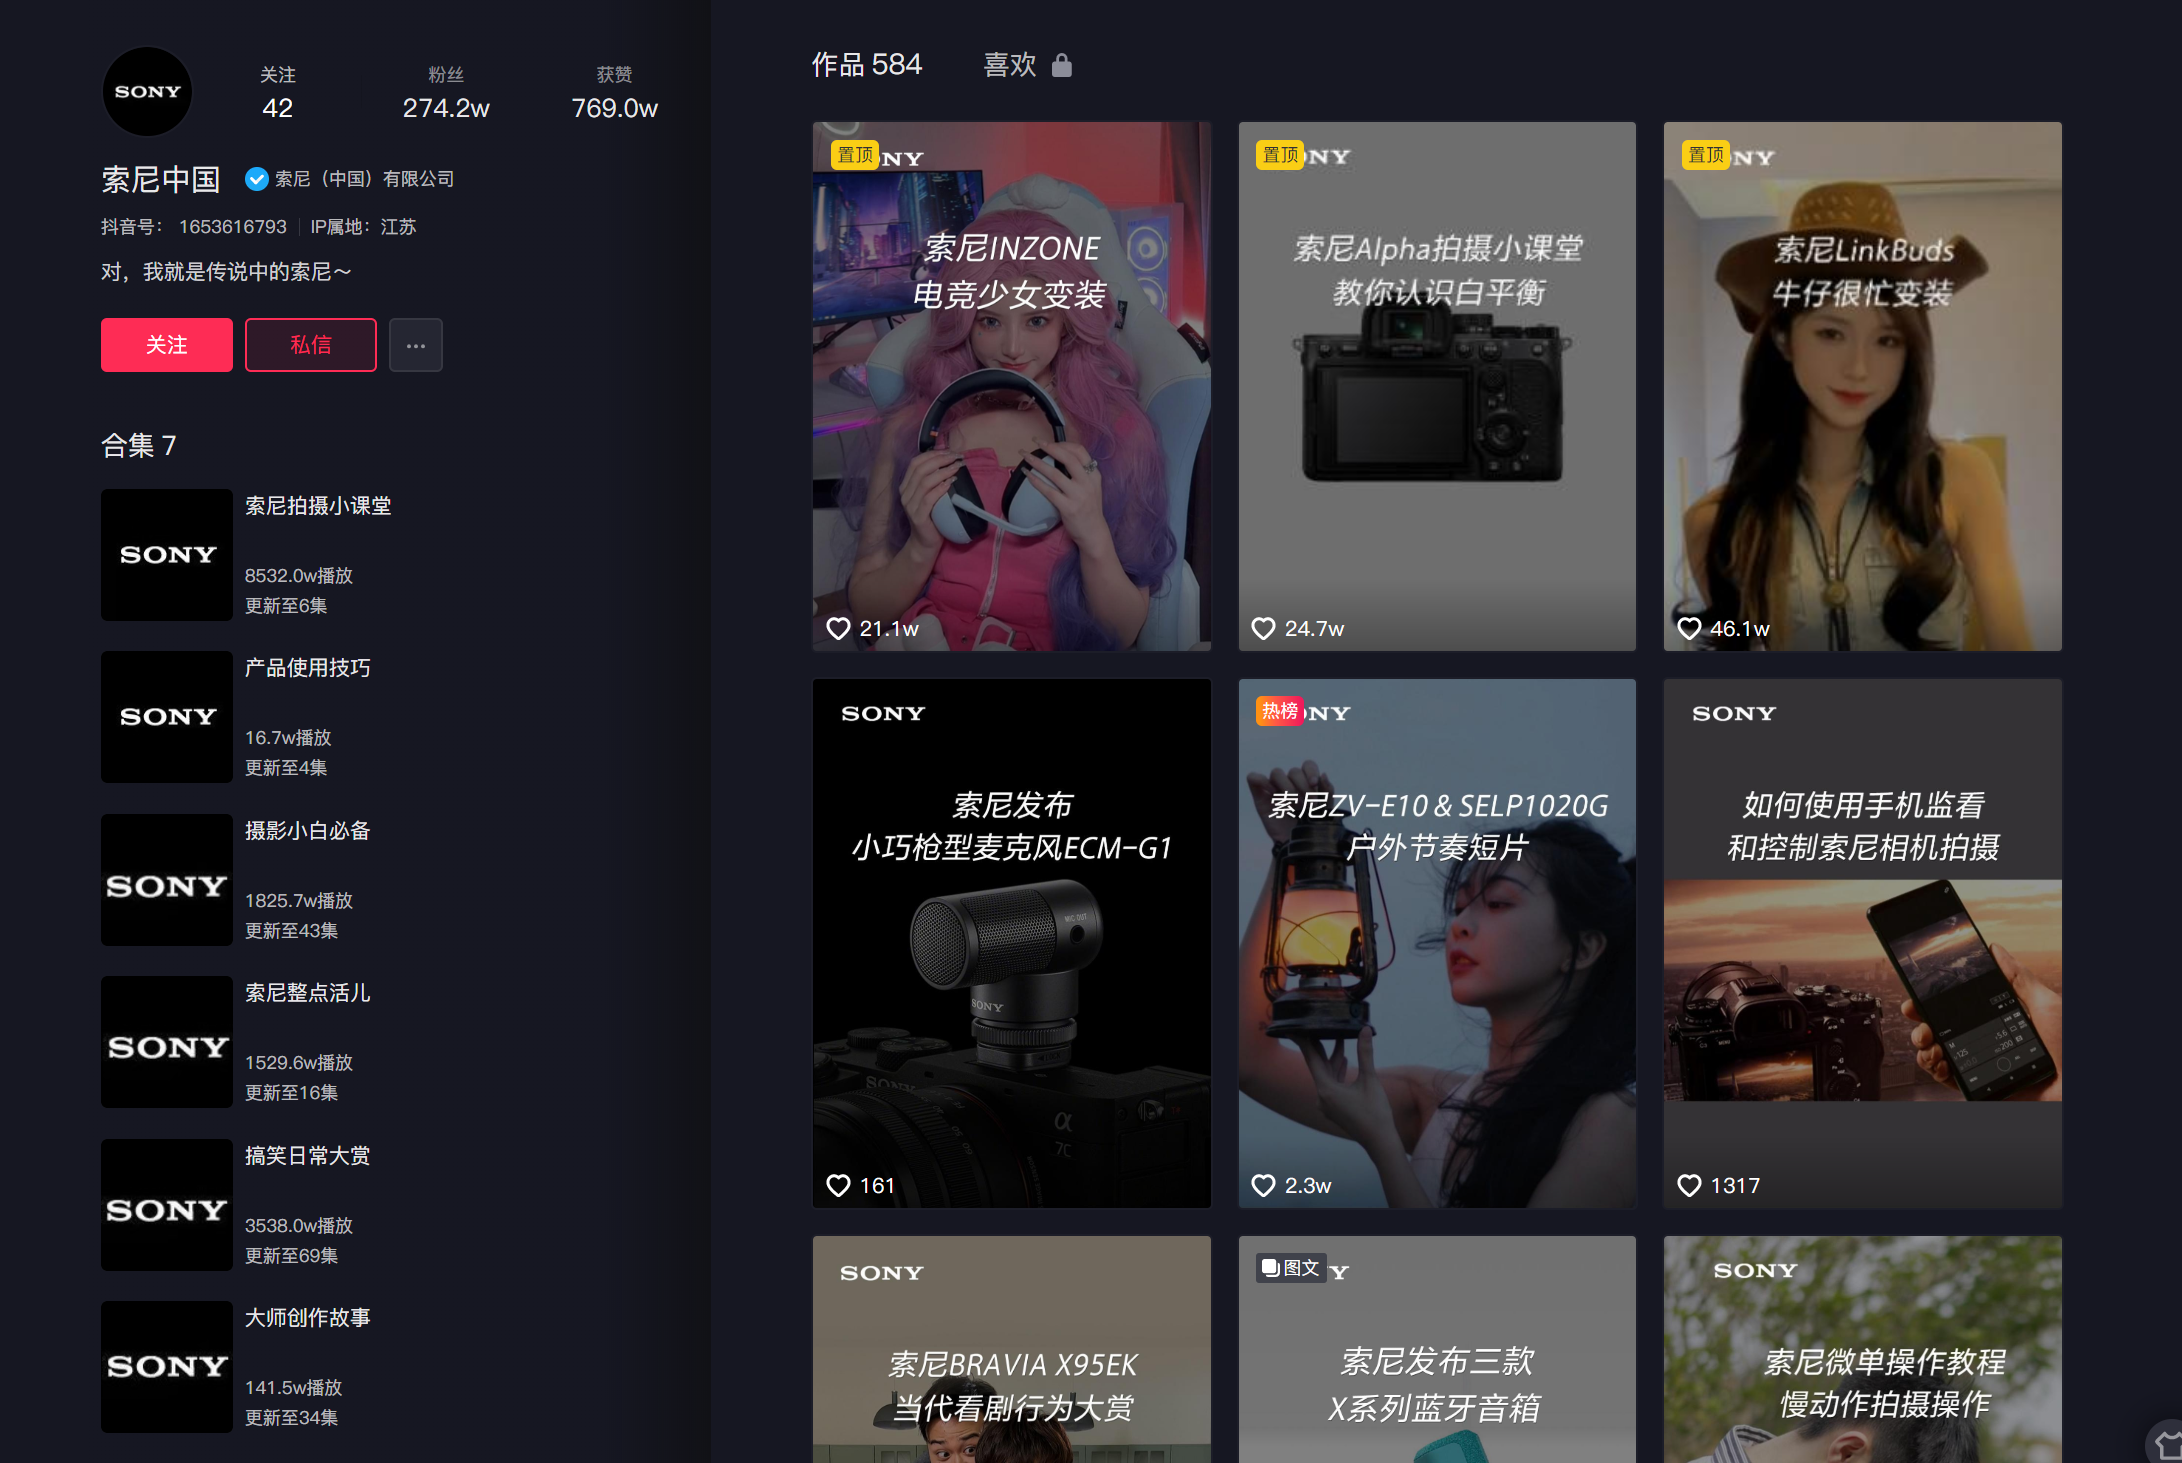
Task: Click heart icon on ZV-E10 2.3w video
Action: (1263, 1185)
